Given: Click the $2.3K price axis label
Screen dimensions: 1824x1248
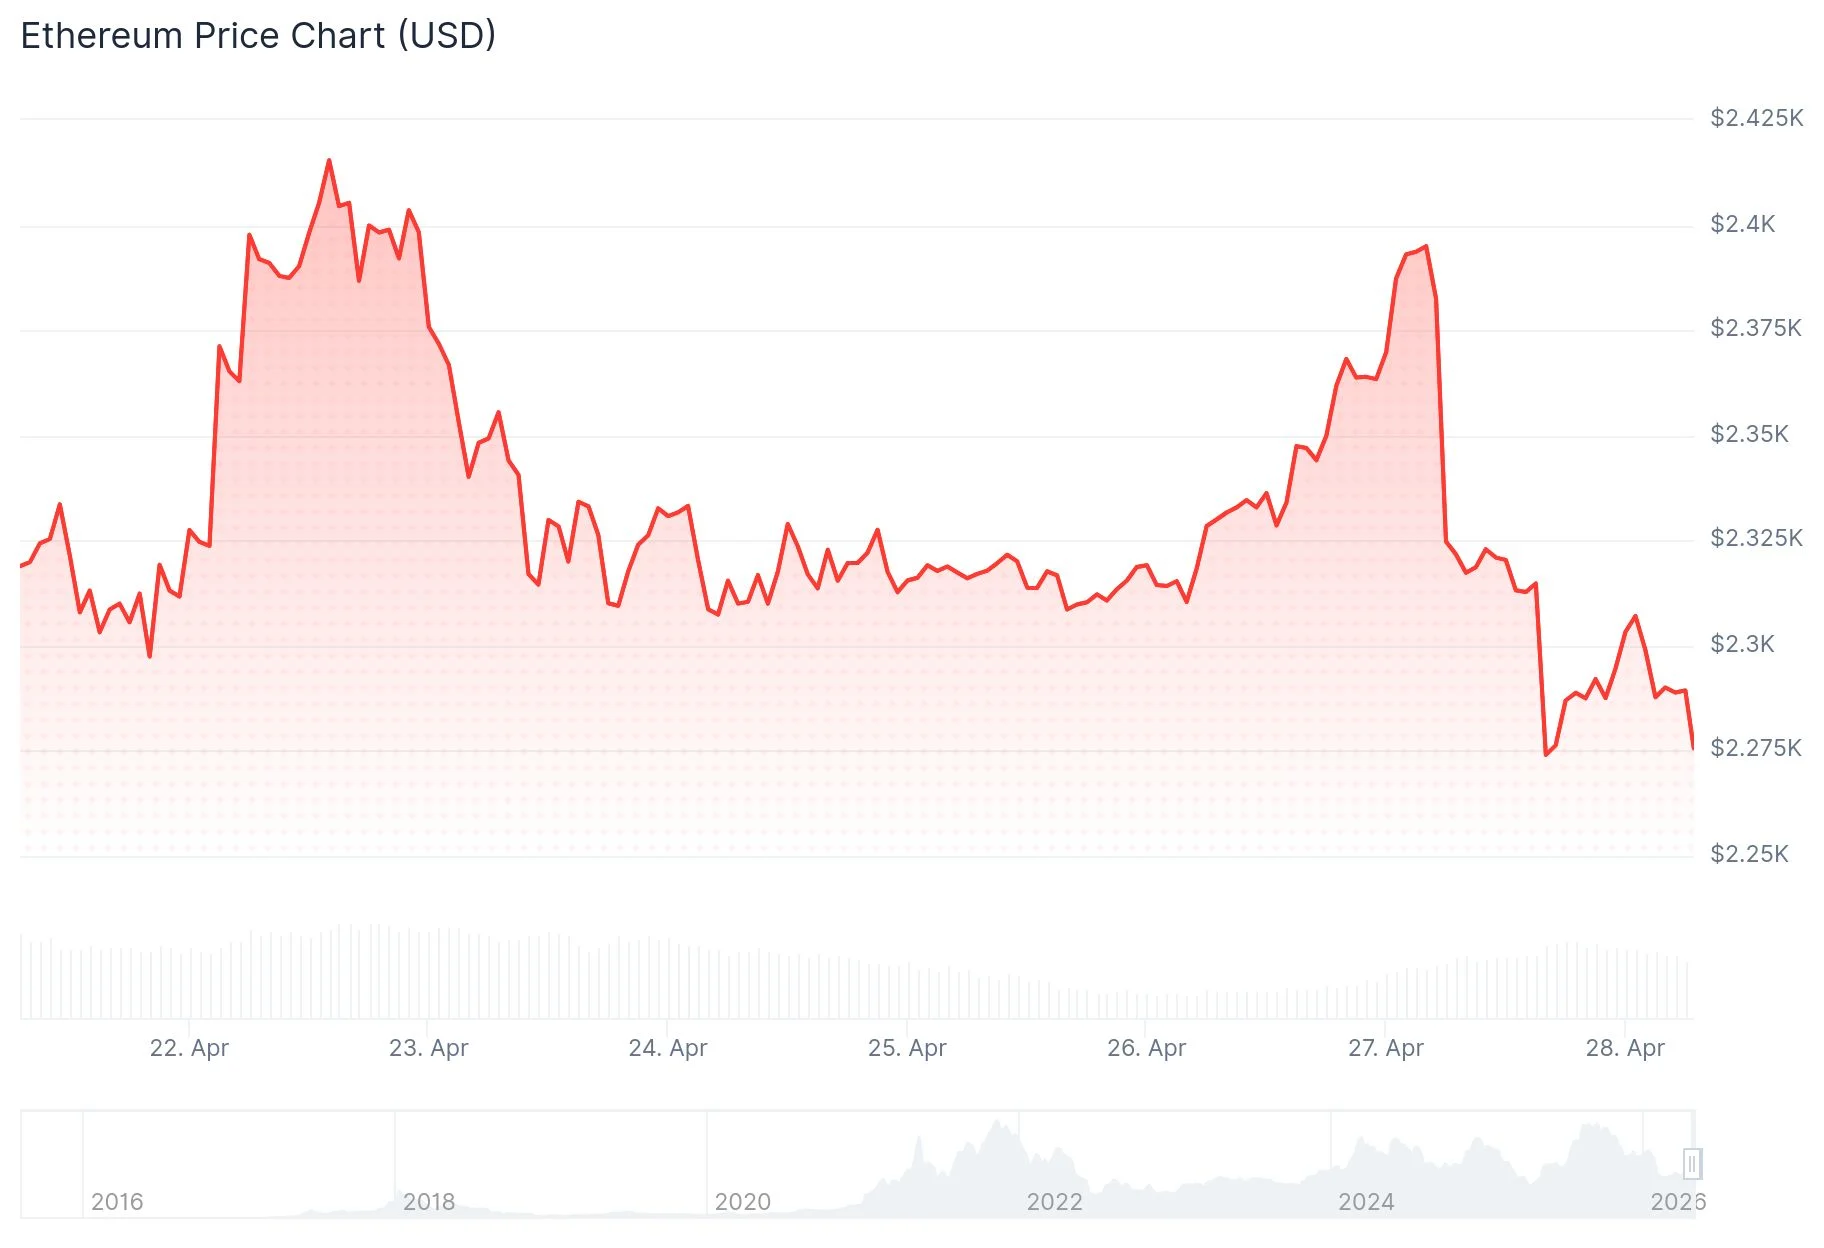Looking at the screenshot, I should click(1742, 644).
